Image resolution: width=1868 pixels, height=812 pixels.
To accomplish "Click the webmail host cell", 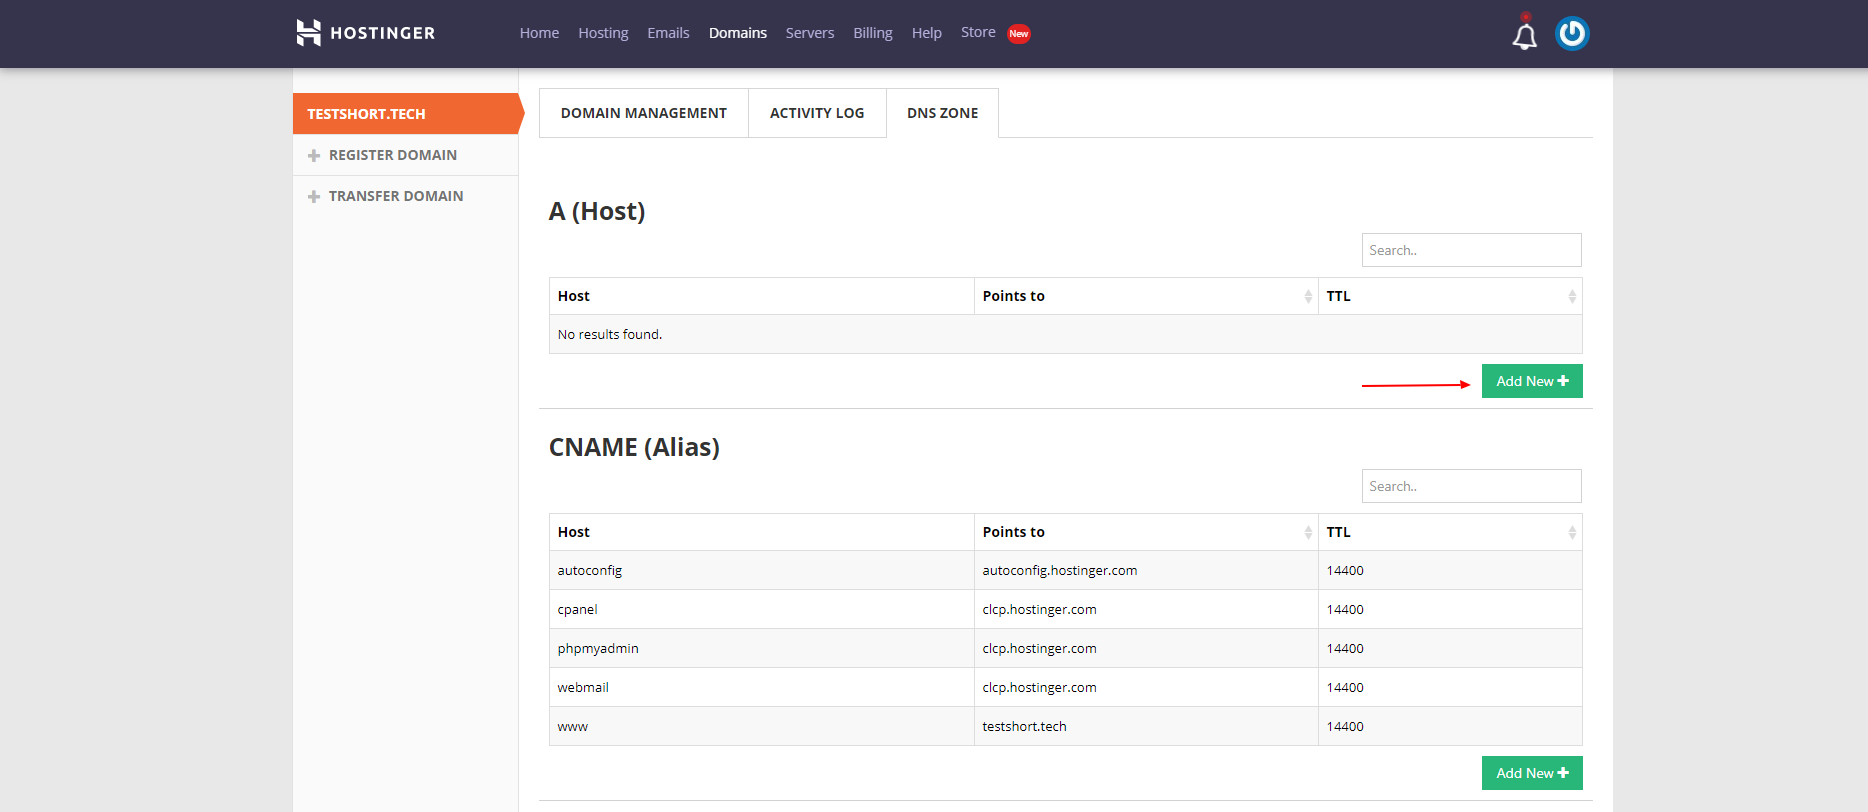I will click(762, 687).
